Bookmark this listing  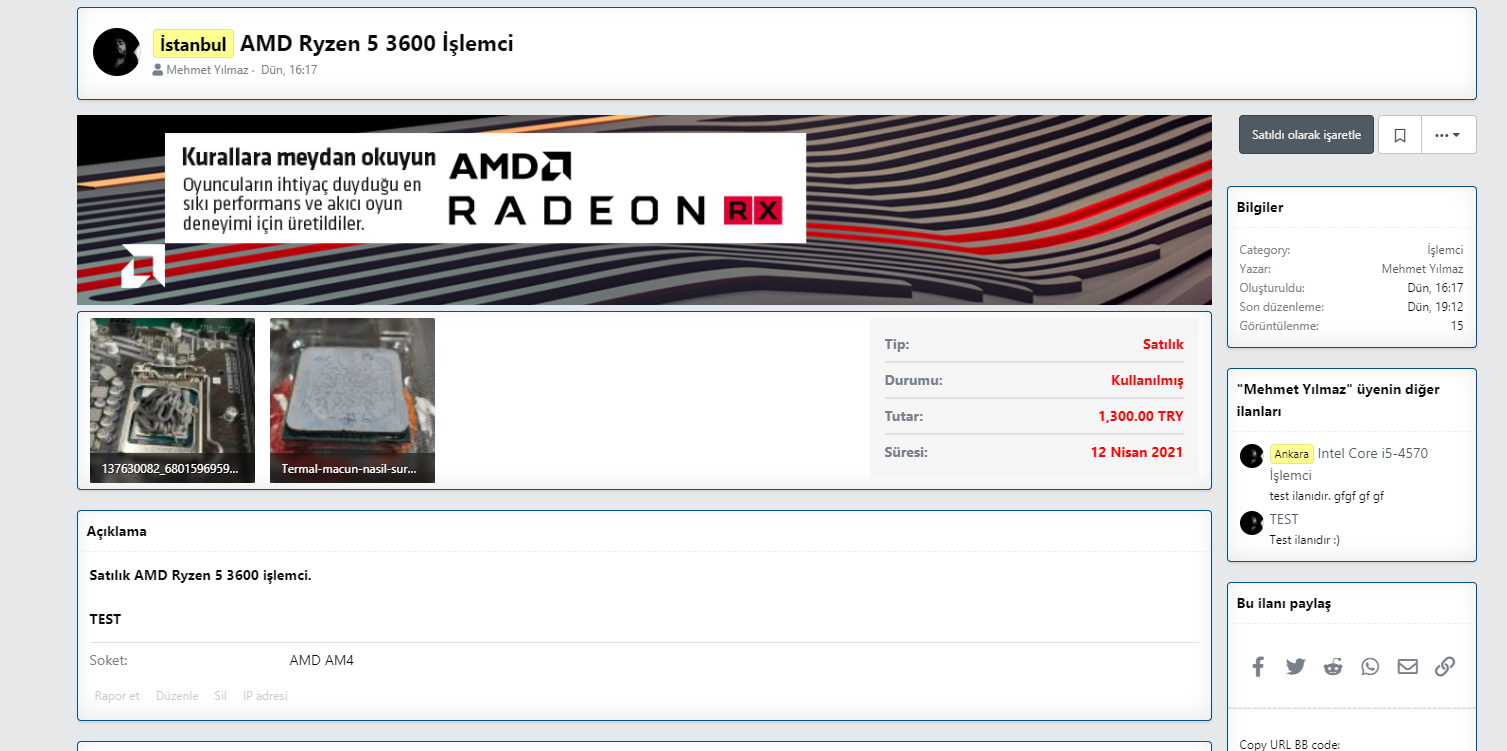tap(1400, 135)
